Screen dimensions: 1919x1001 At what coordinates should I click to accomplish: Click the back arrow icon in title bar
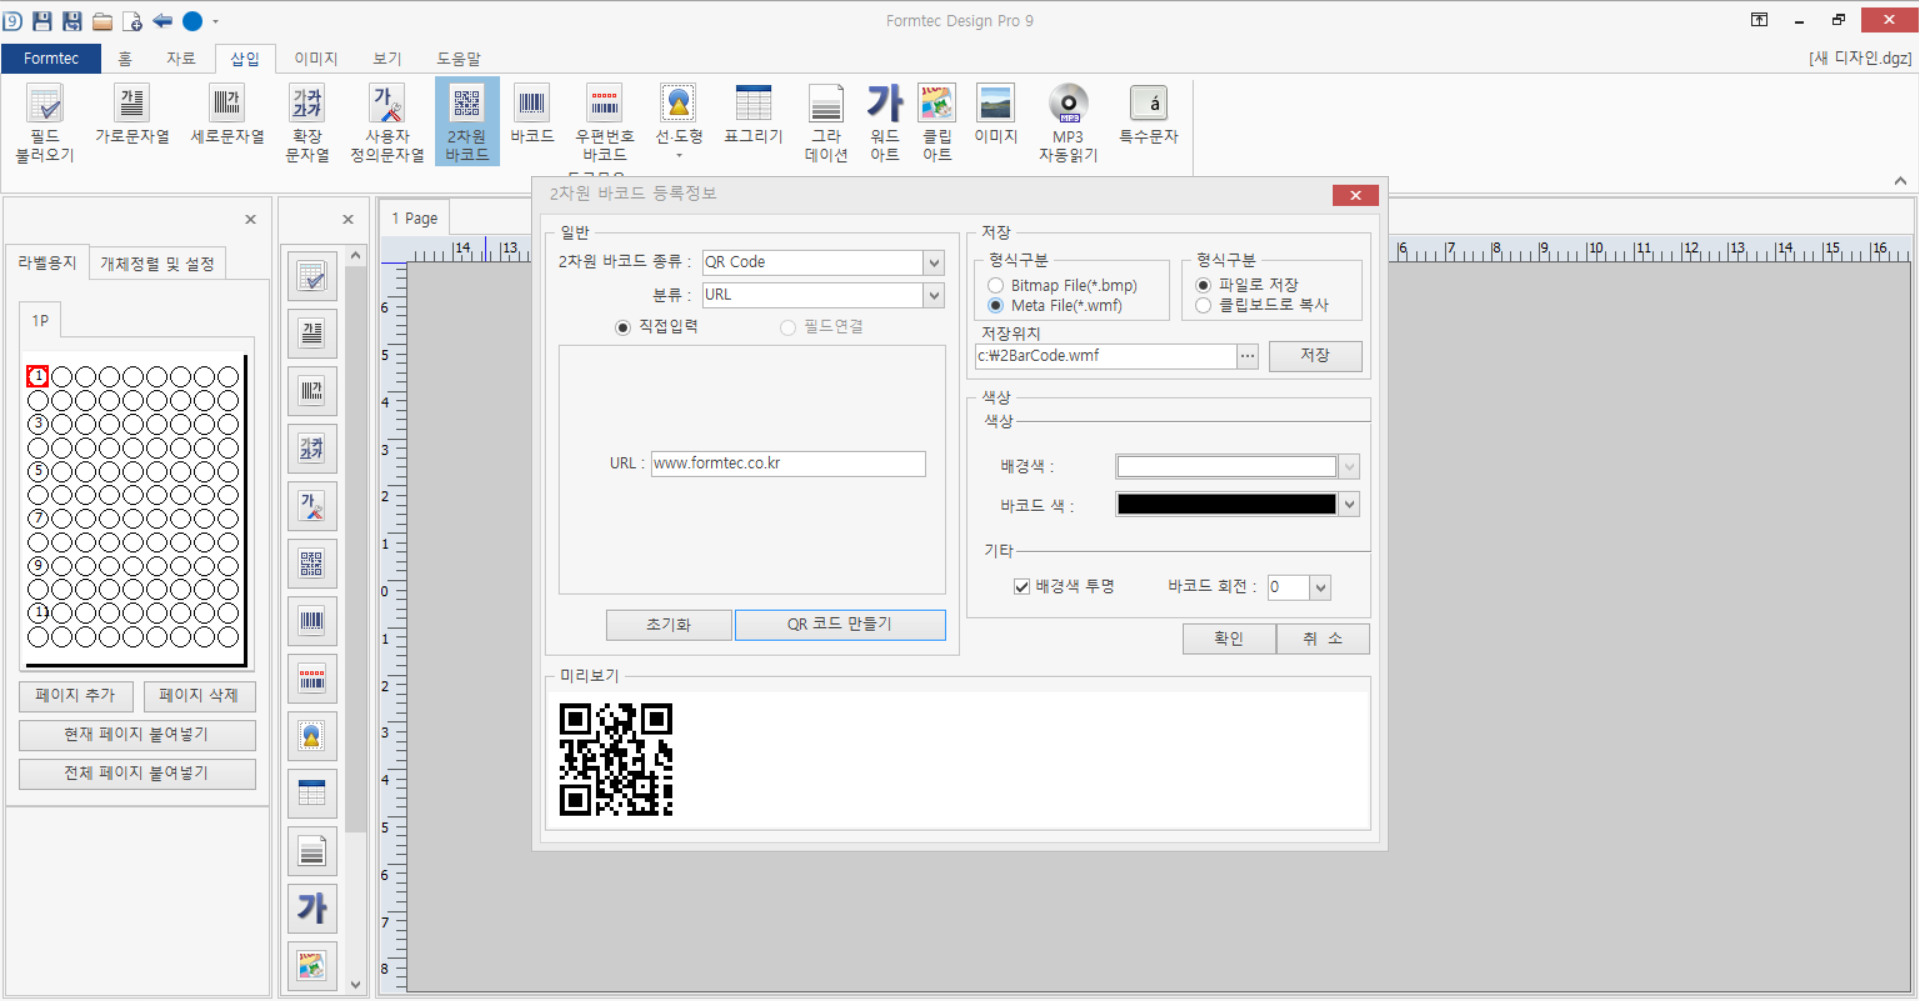[x=162, y=20]
